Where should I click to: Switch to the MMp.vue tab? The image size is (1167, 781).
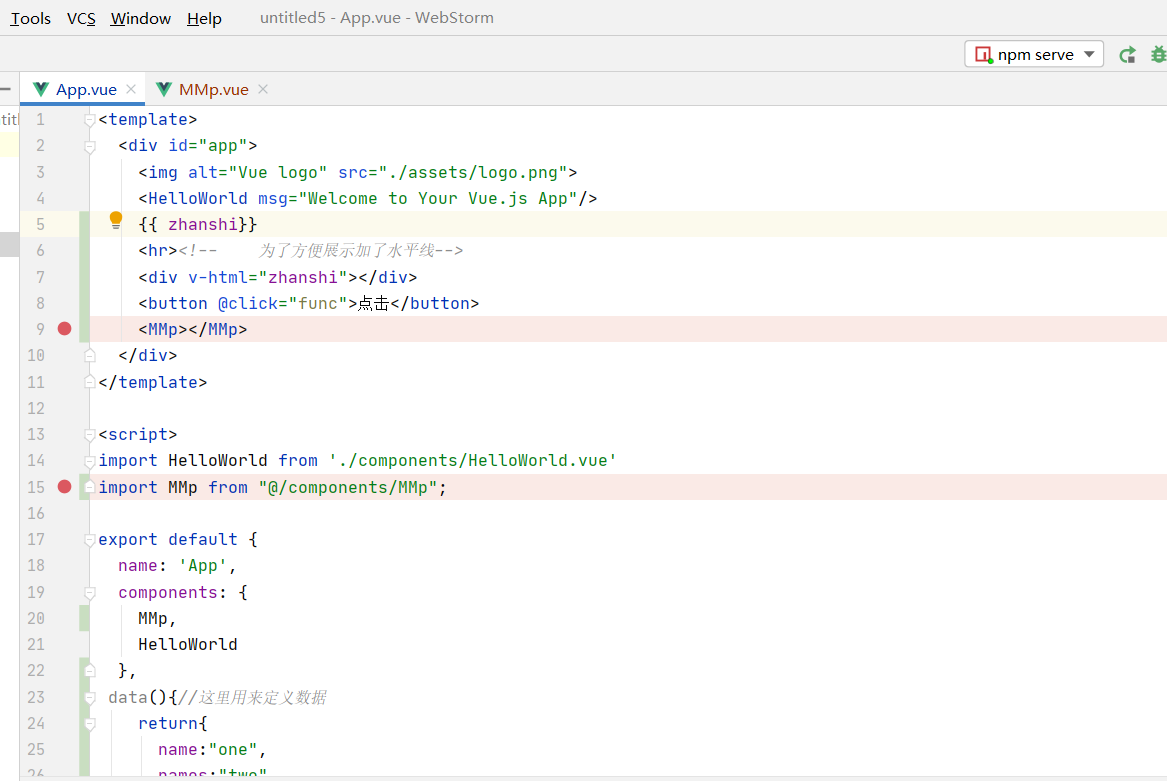(x=213, y=89)
